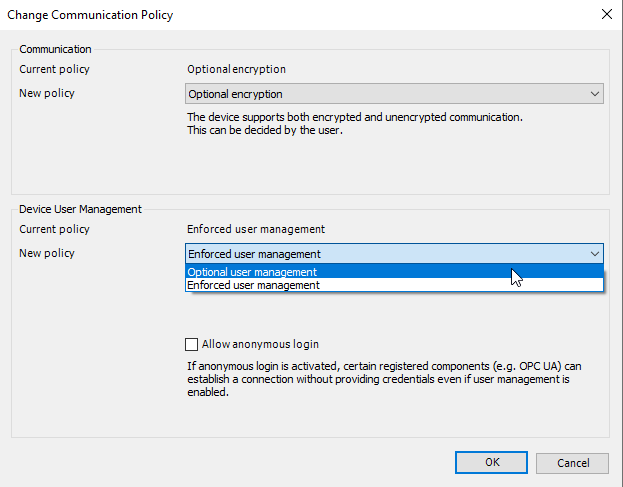Screen dimensions: 623x487
Task: Click the current policy value Optional encryption
Action: 236,69
